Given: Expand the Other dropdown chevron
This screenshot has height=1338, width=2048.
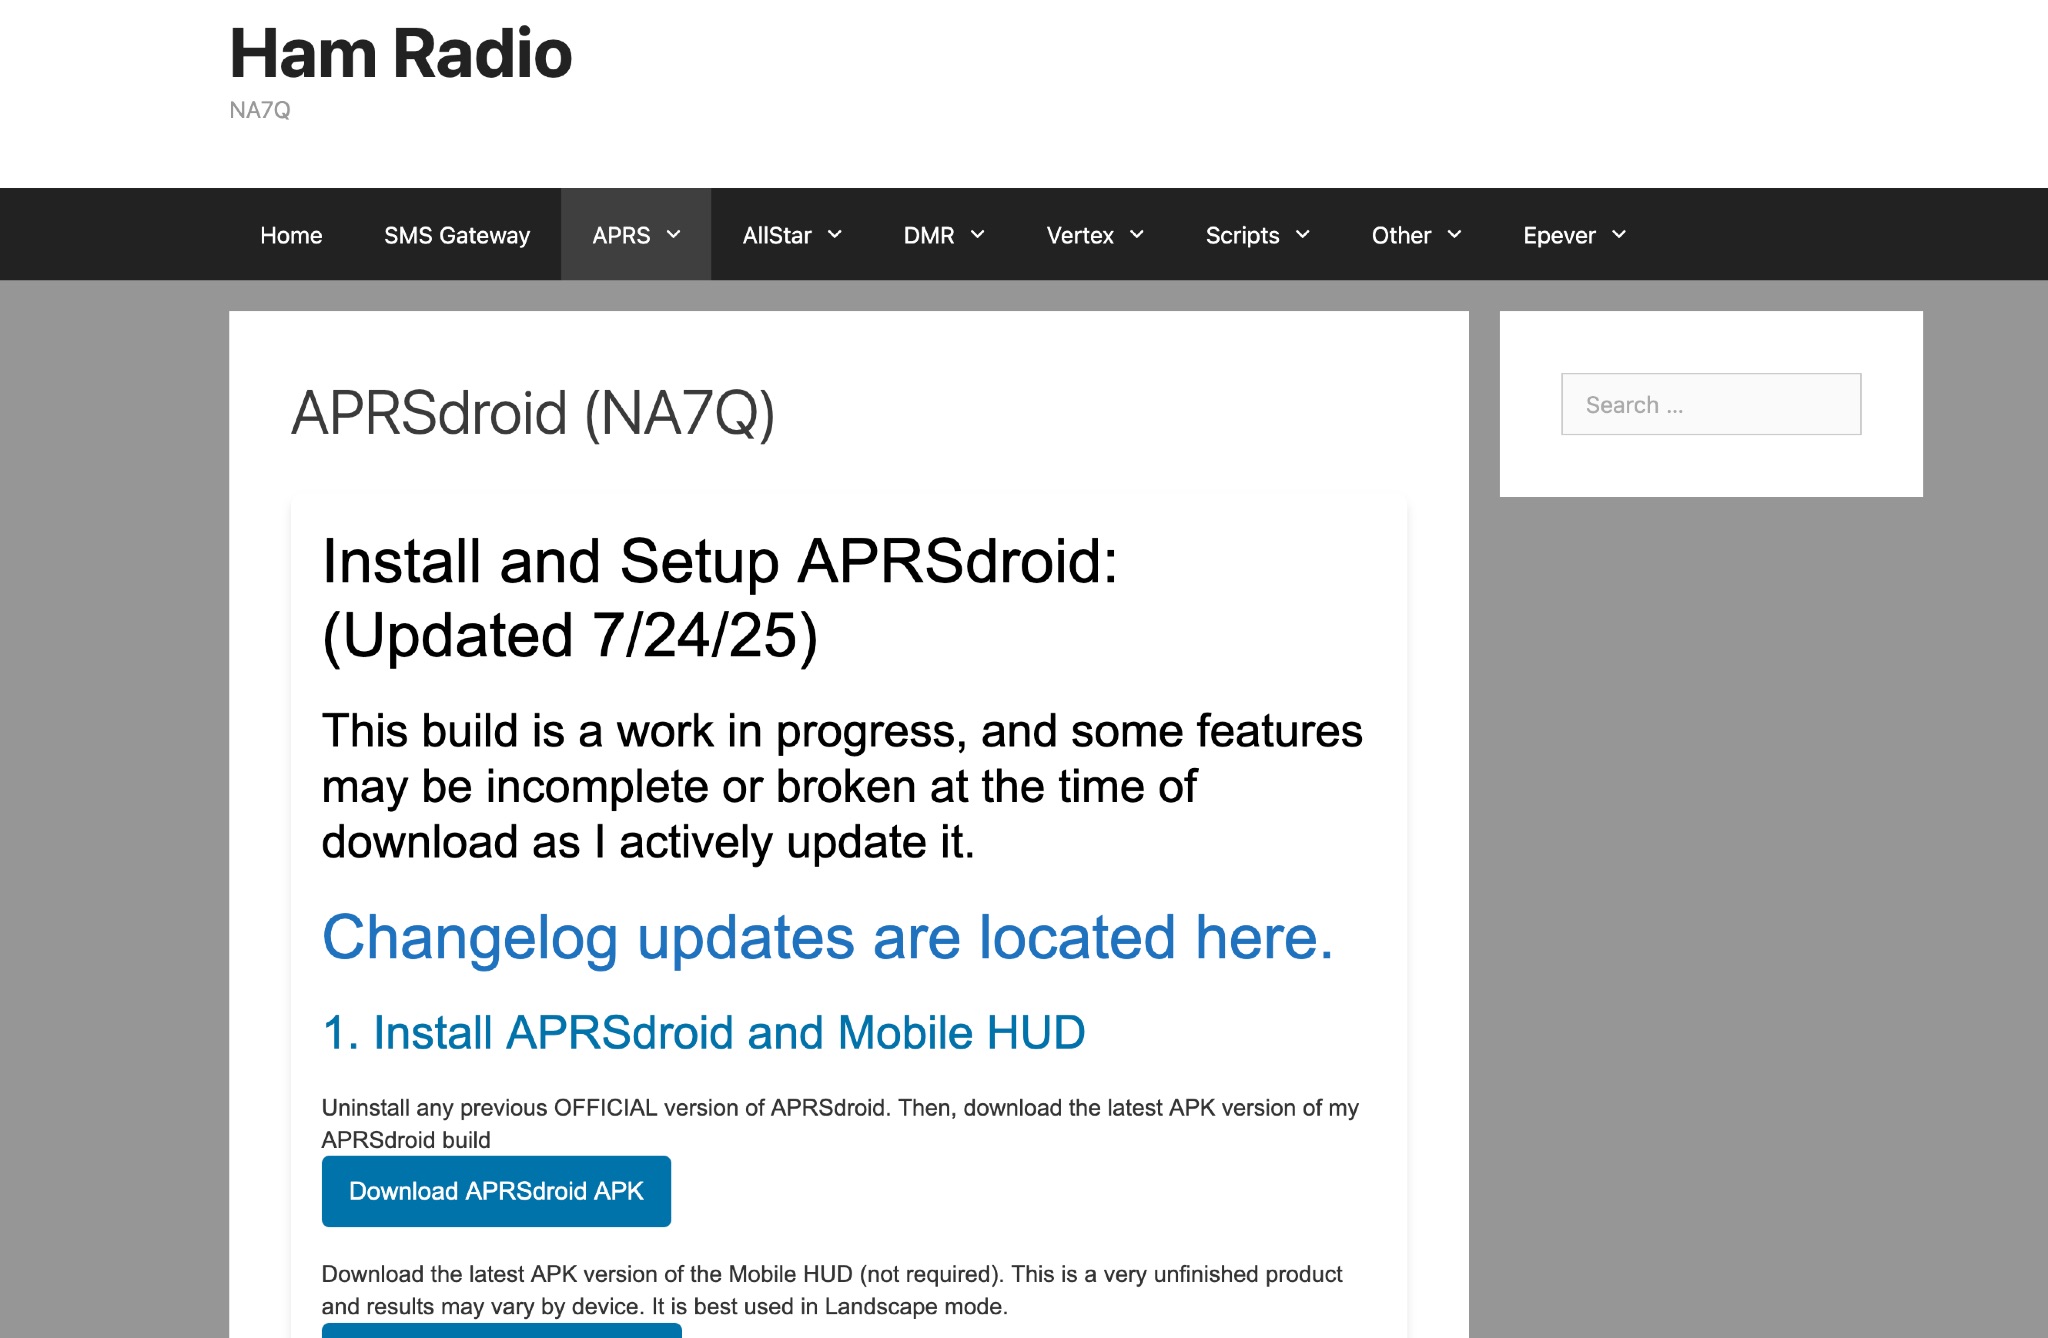Looking at the screenshot, I should (1455, 234).
